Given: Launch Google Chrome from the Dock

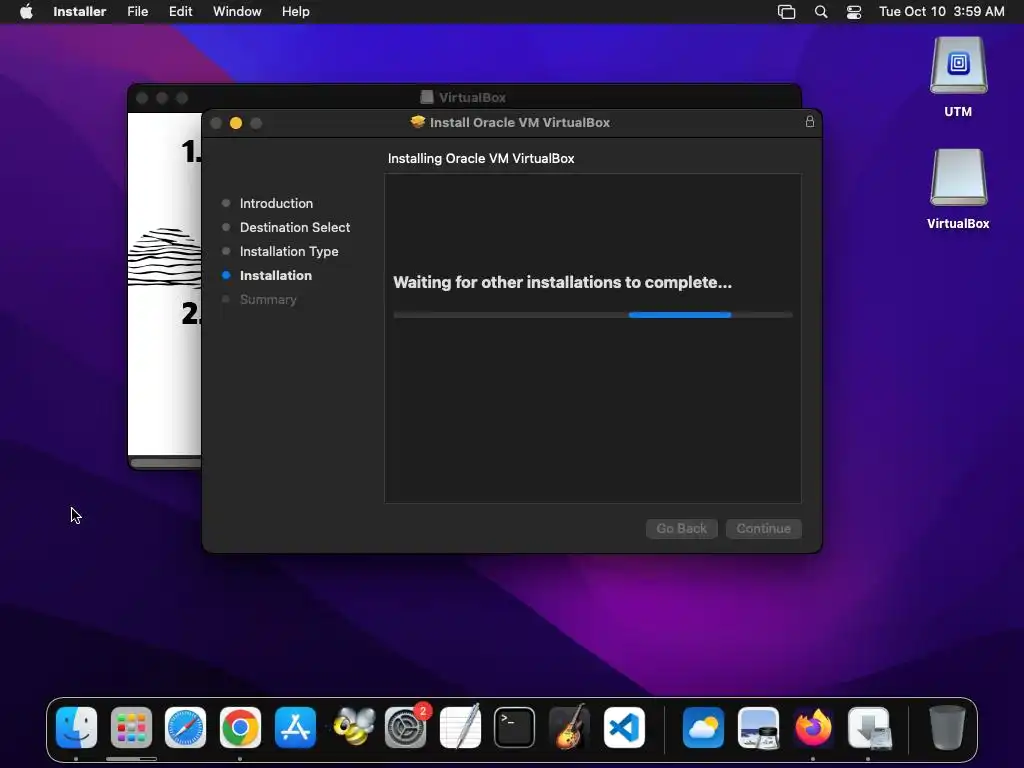Looking at the screenshot, I should click(240, 728).
